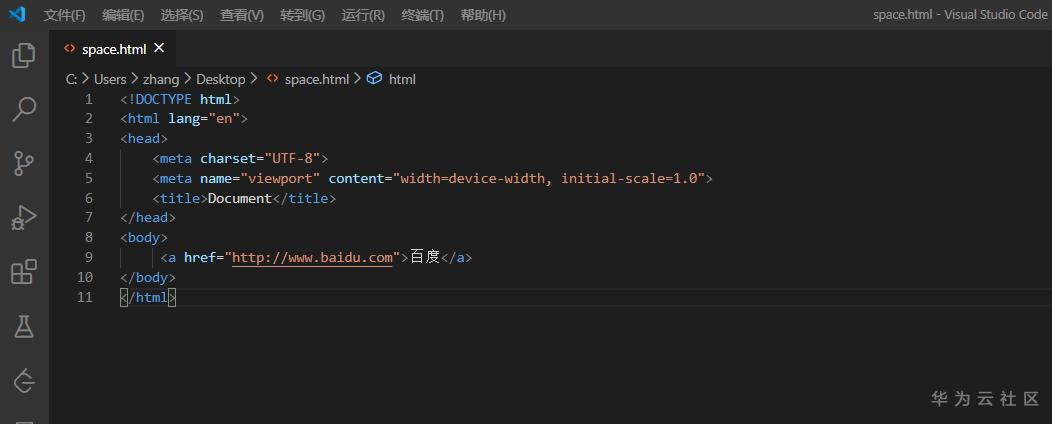
Task: Open the 终端(T) menu
Action: [423, 15]
